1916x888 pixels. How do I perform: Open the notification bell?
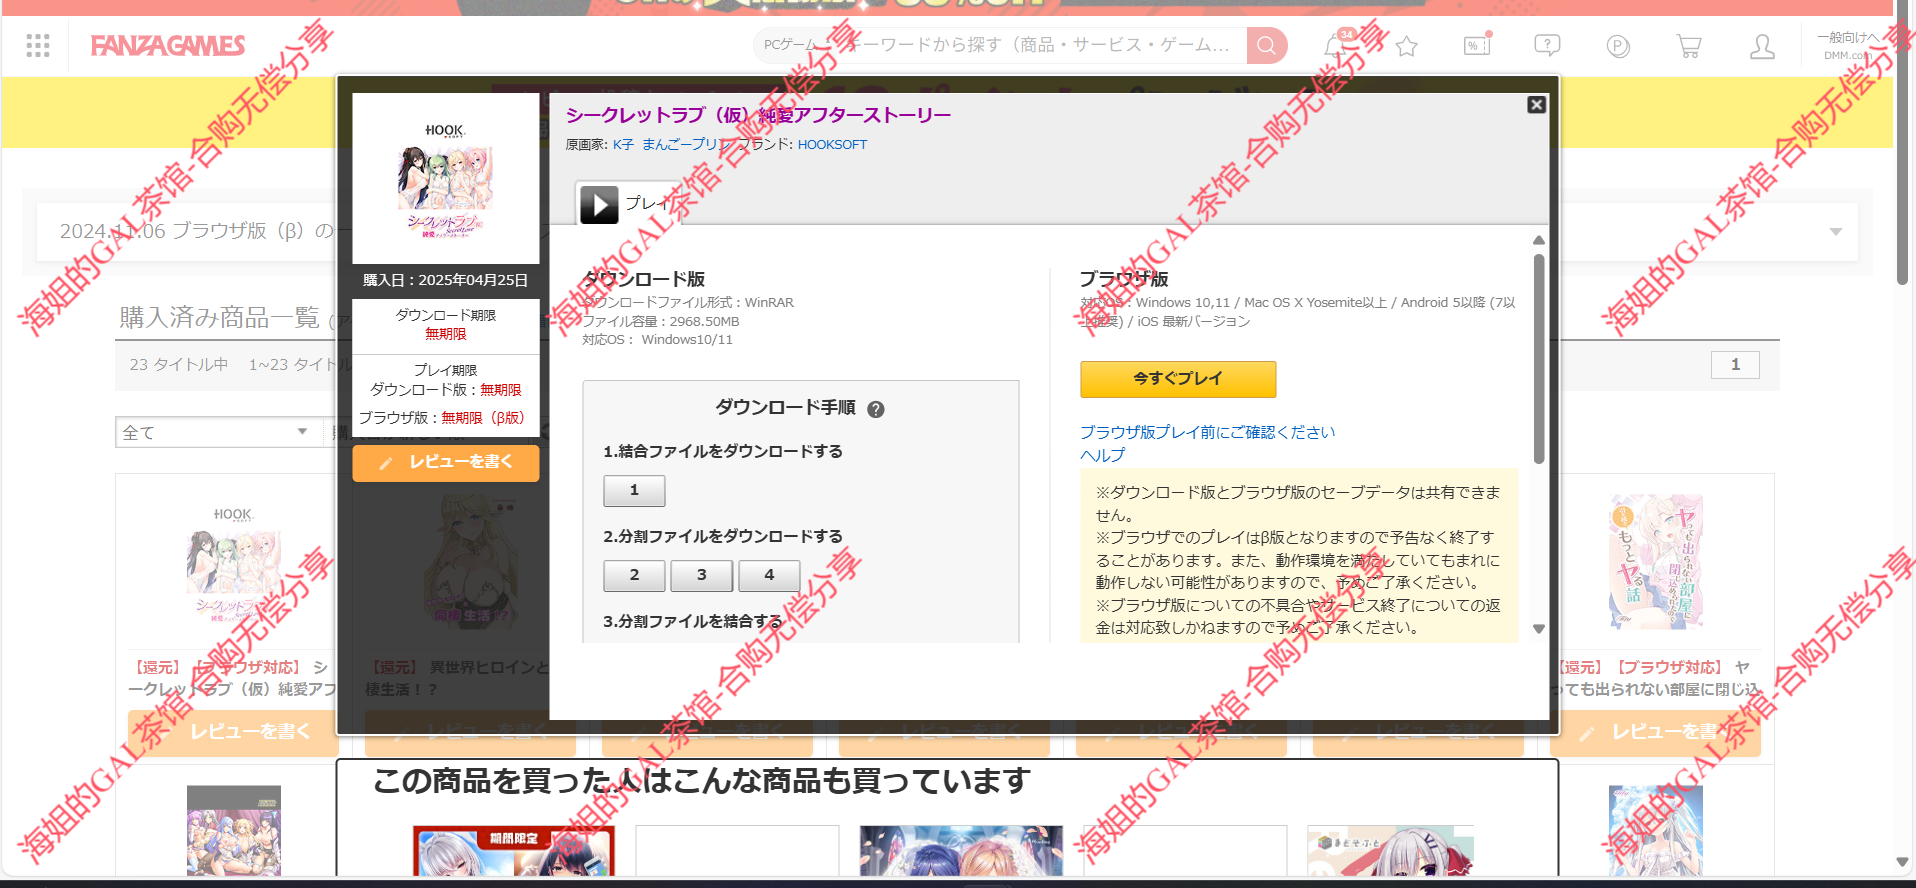[x=1337, y=45]
